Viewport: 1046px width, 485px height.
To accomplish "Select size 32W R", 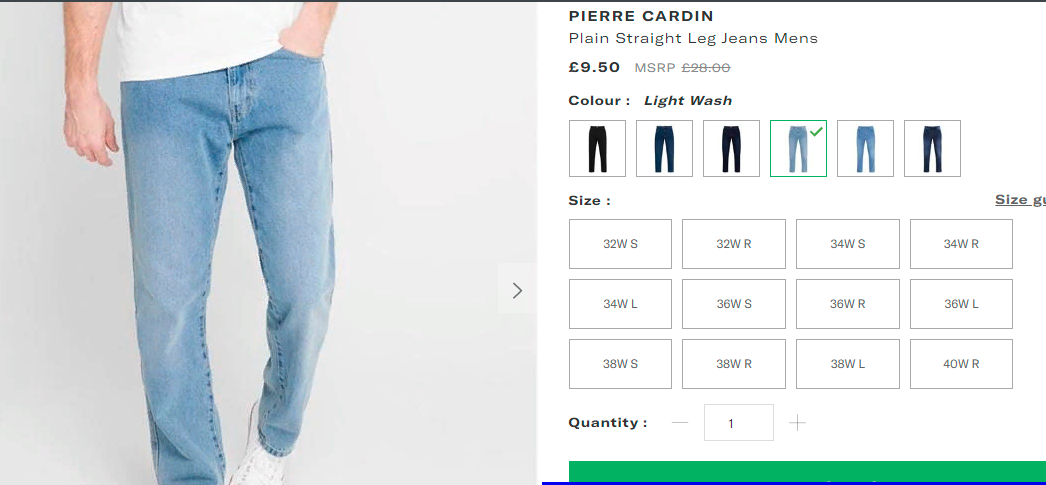I will click(x=734, y=244).
